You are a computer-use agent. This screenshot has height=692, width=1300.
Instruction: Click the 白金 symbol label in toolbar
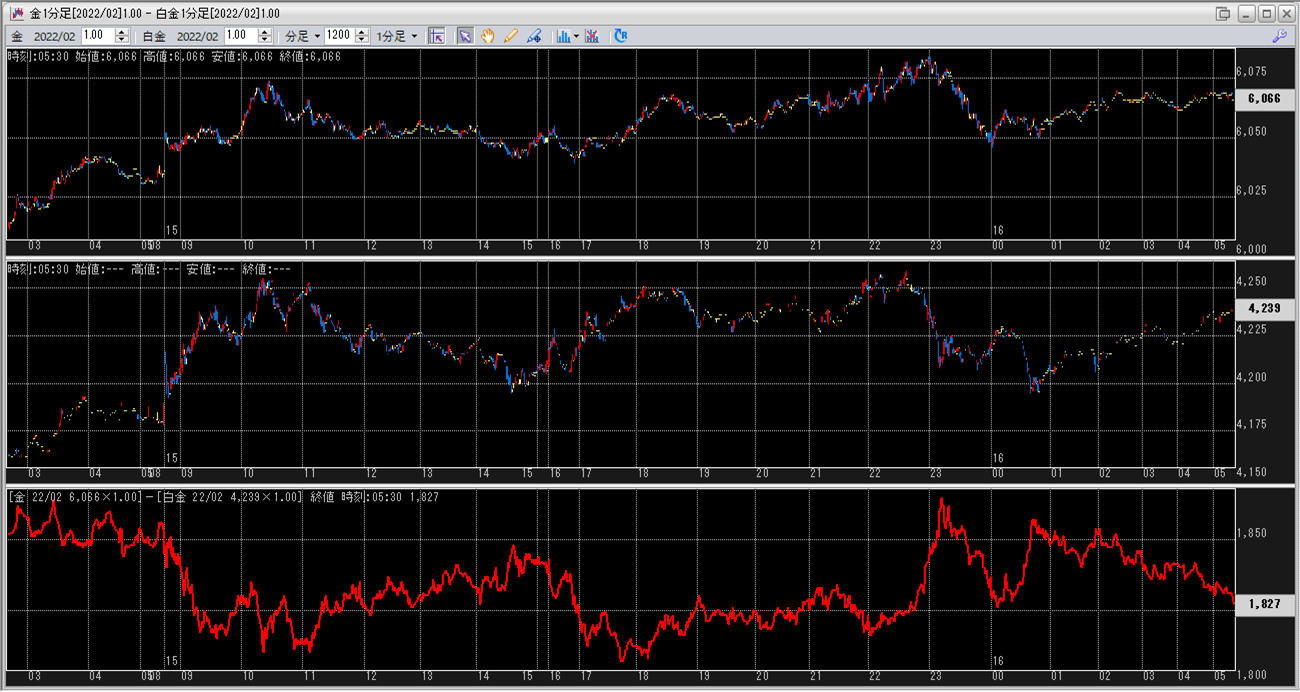(154, 36)
